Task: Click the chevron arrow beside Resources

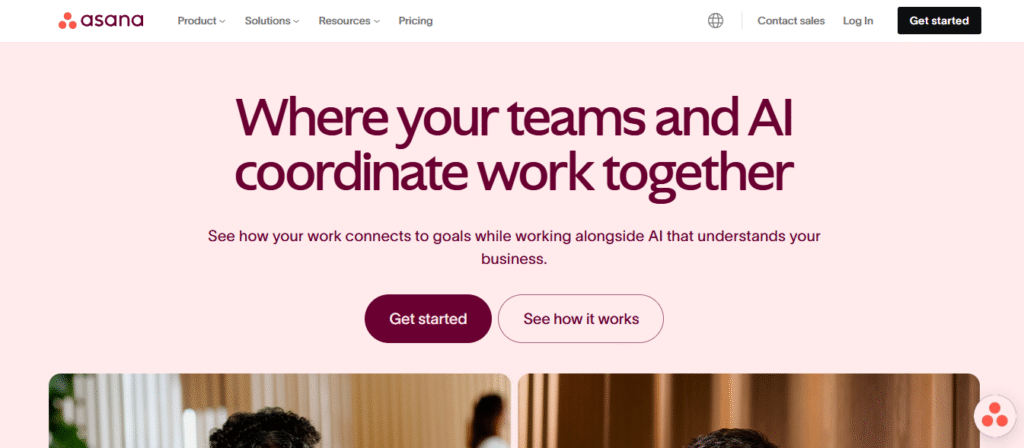Action: 376,21
